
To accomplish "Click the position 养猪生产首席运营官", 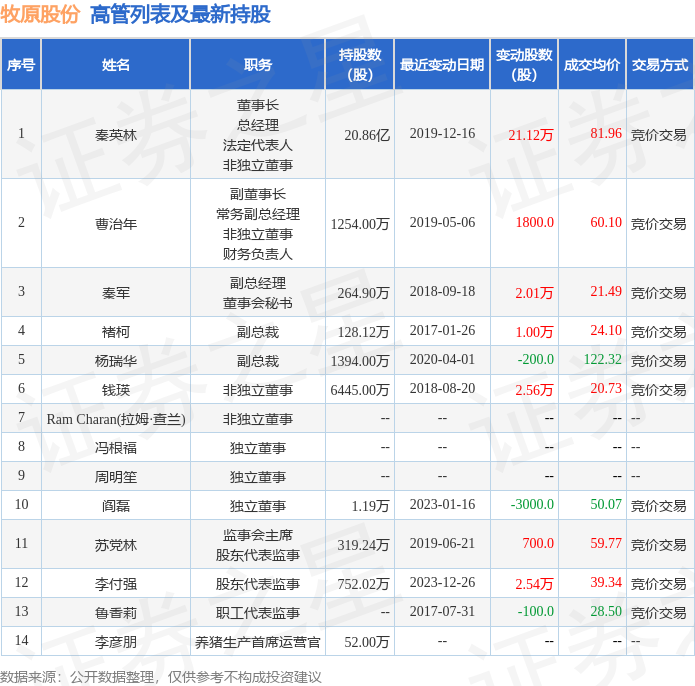I will (258, 642).
